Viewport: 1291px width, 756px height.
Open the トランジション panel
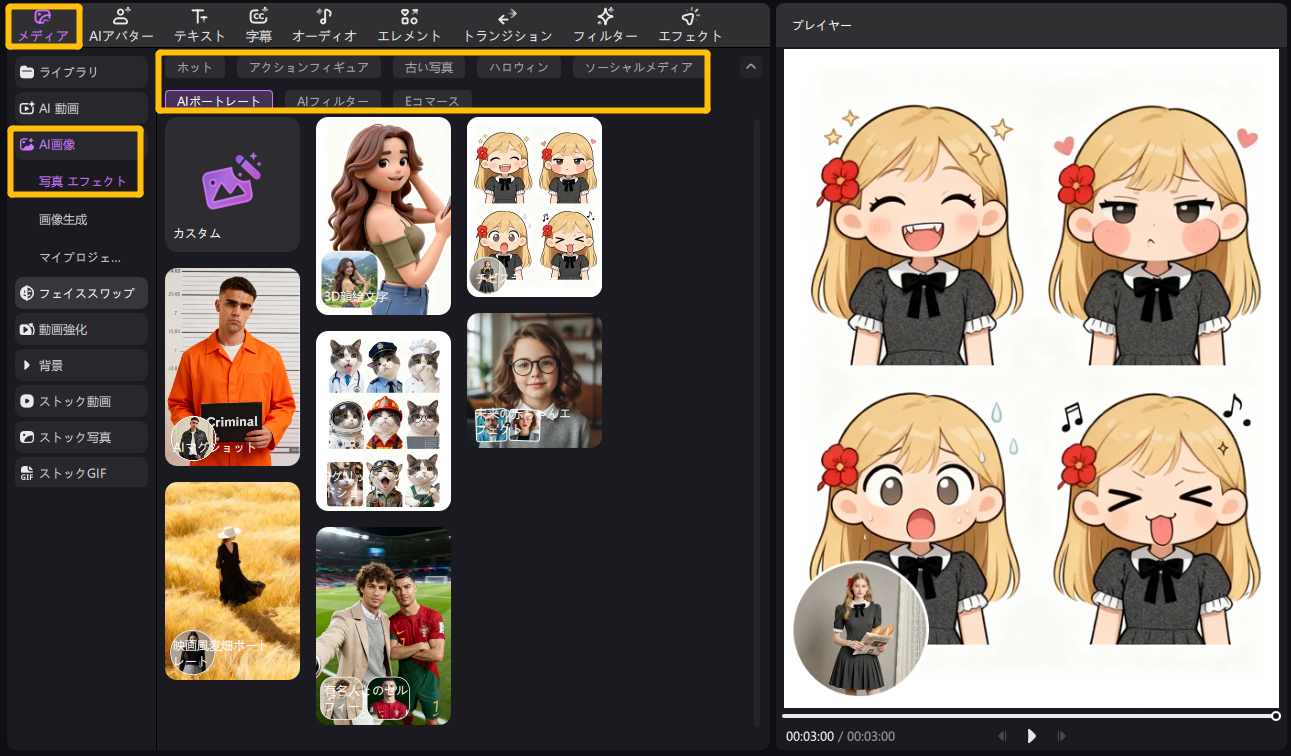pos(507,25)
